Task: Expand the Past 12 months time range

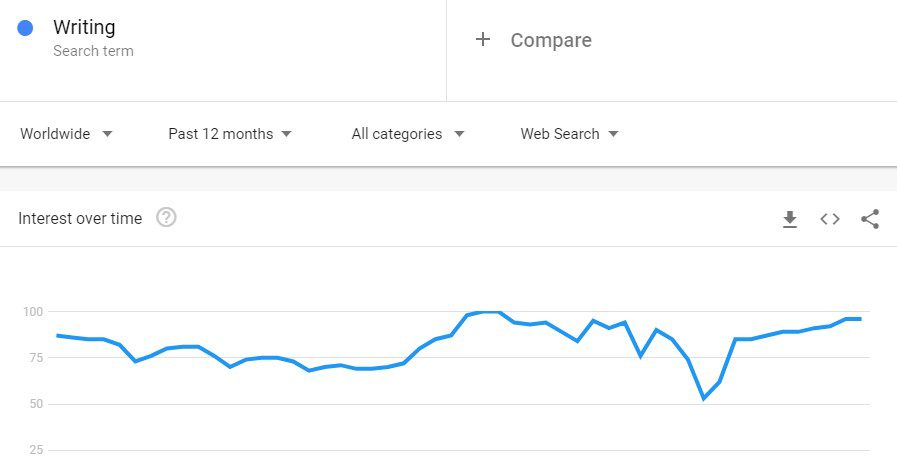Action: [230, 134]
